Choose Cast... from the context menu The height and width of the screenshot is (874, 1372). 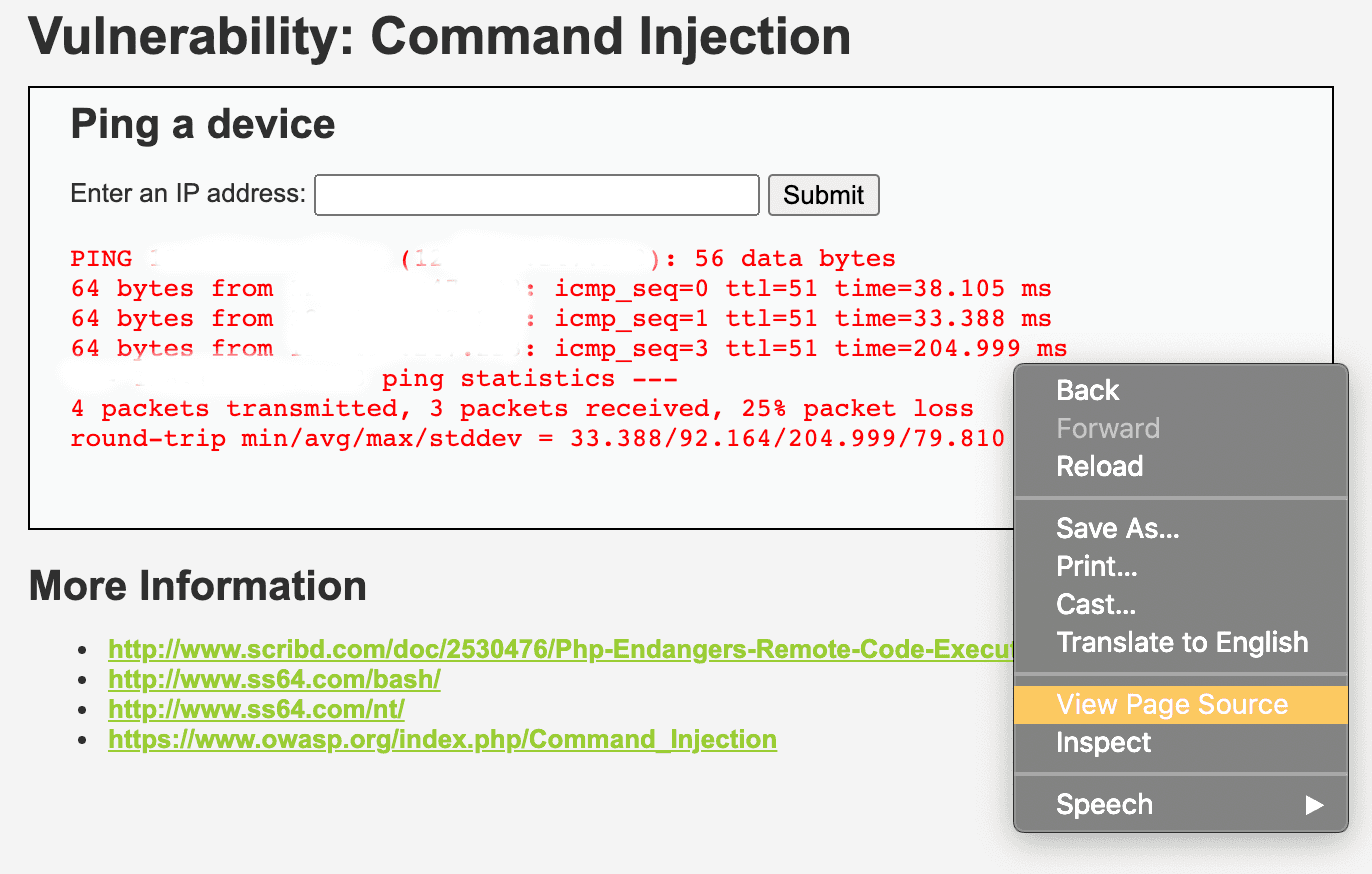pos(1094,604)
